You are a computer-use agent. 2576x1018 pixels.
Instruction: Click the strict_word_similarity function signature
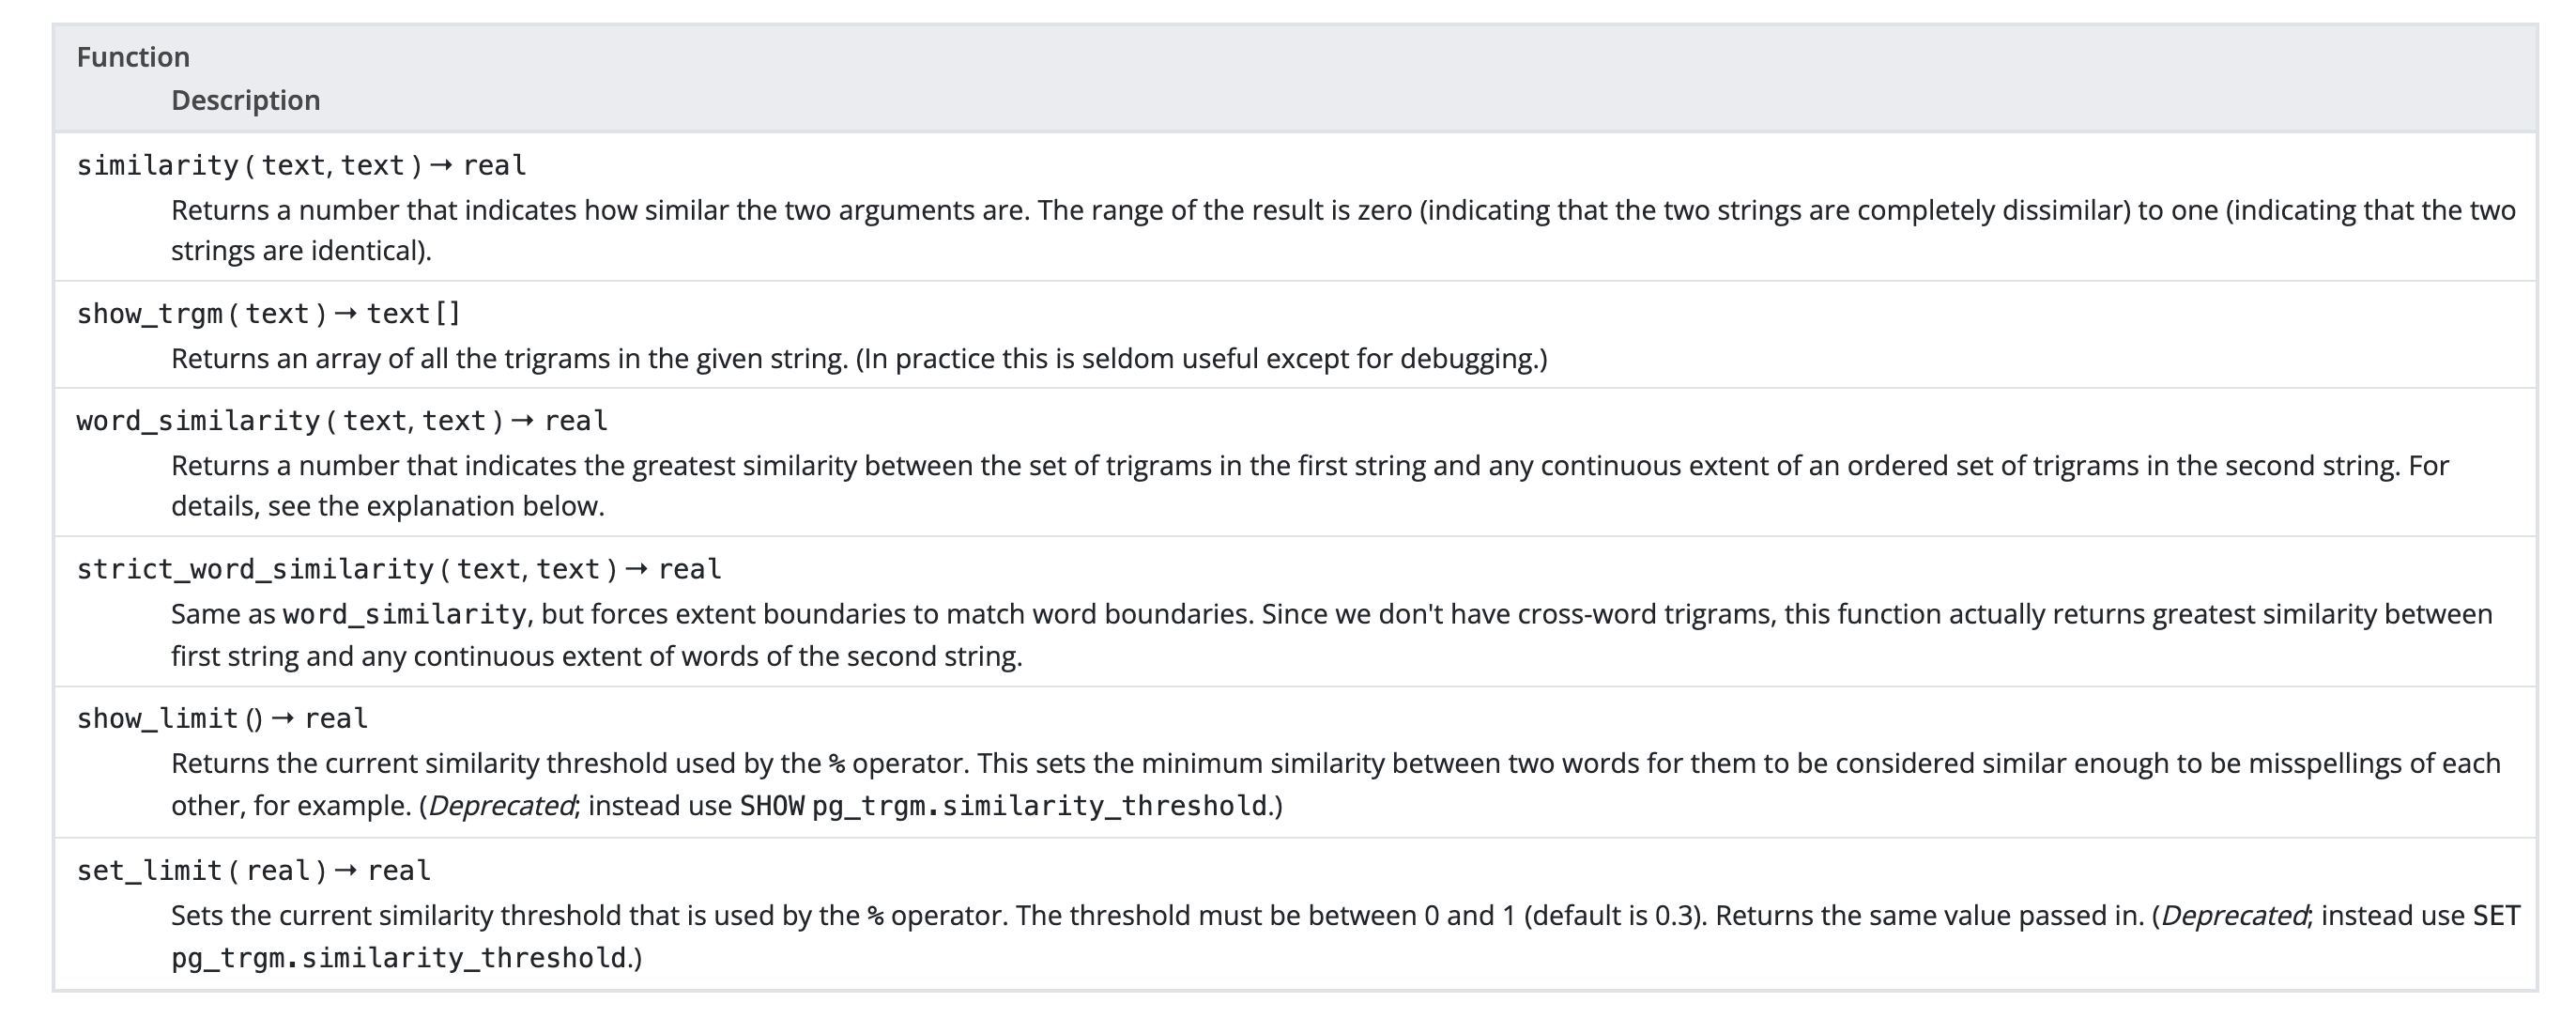398,569
